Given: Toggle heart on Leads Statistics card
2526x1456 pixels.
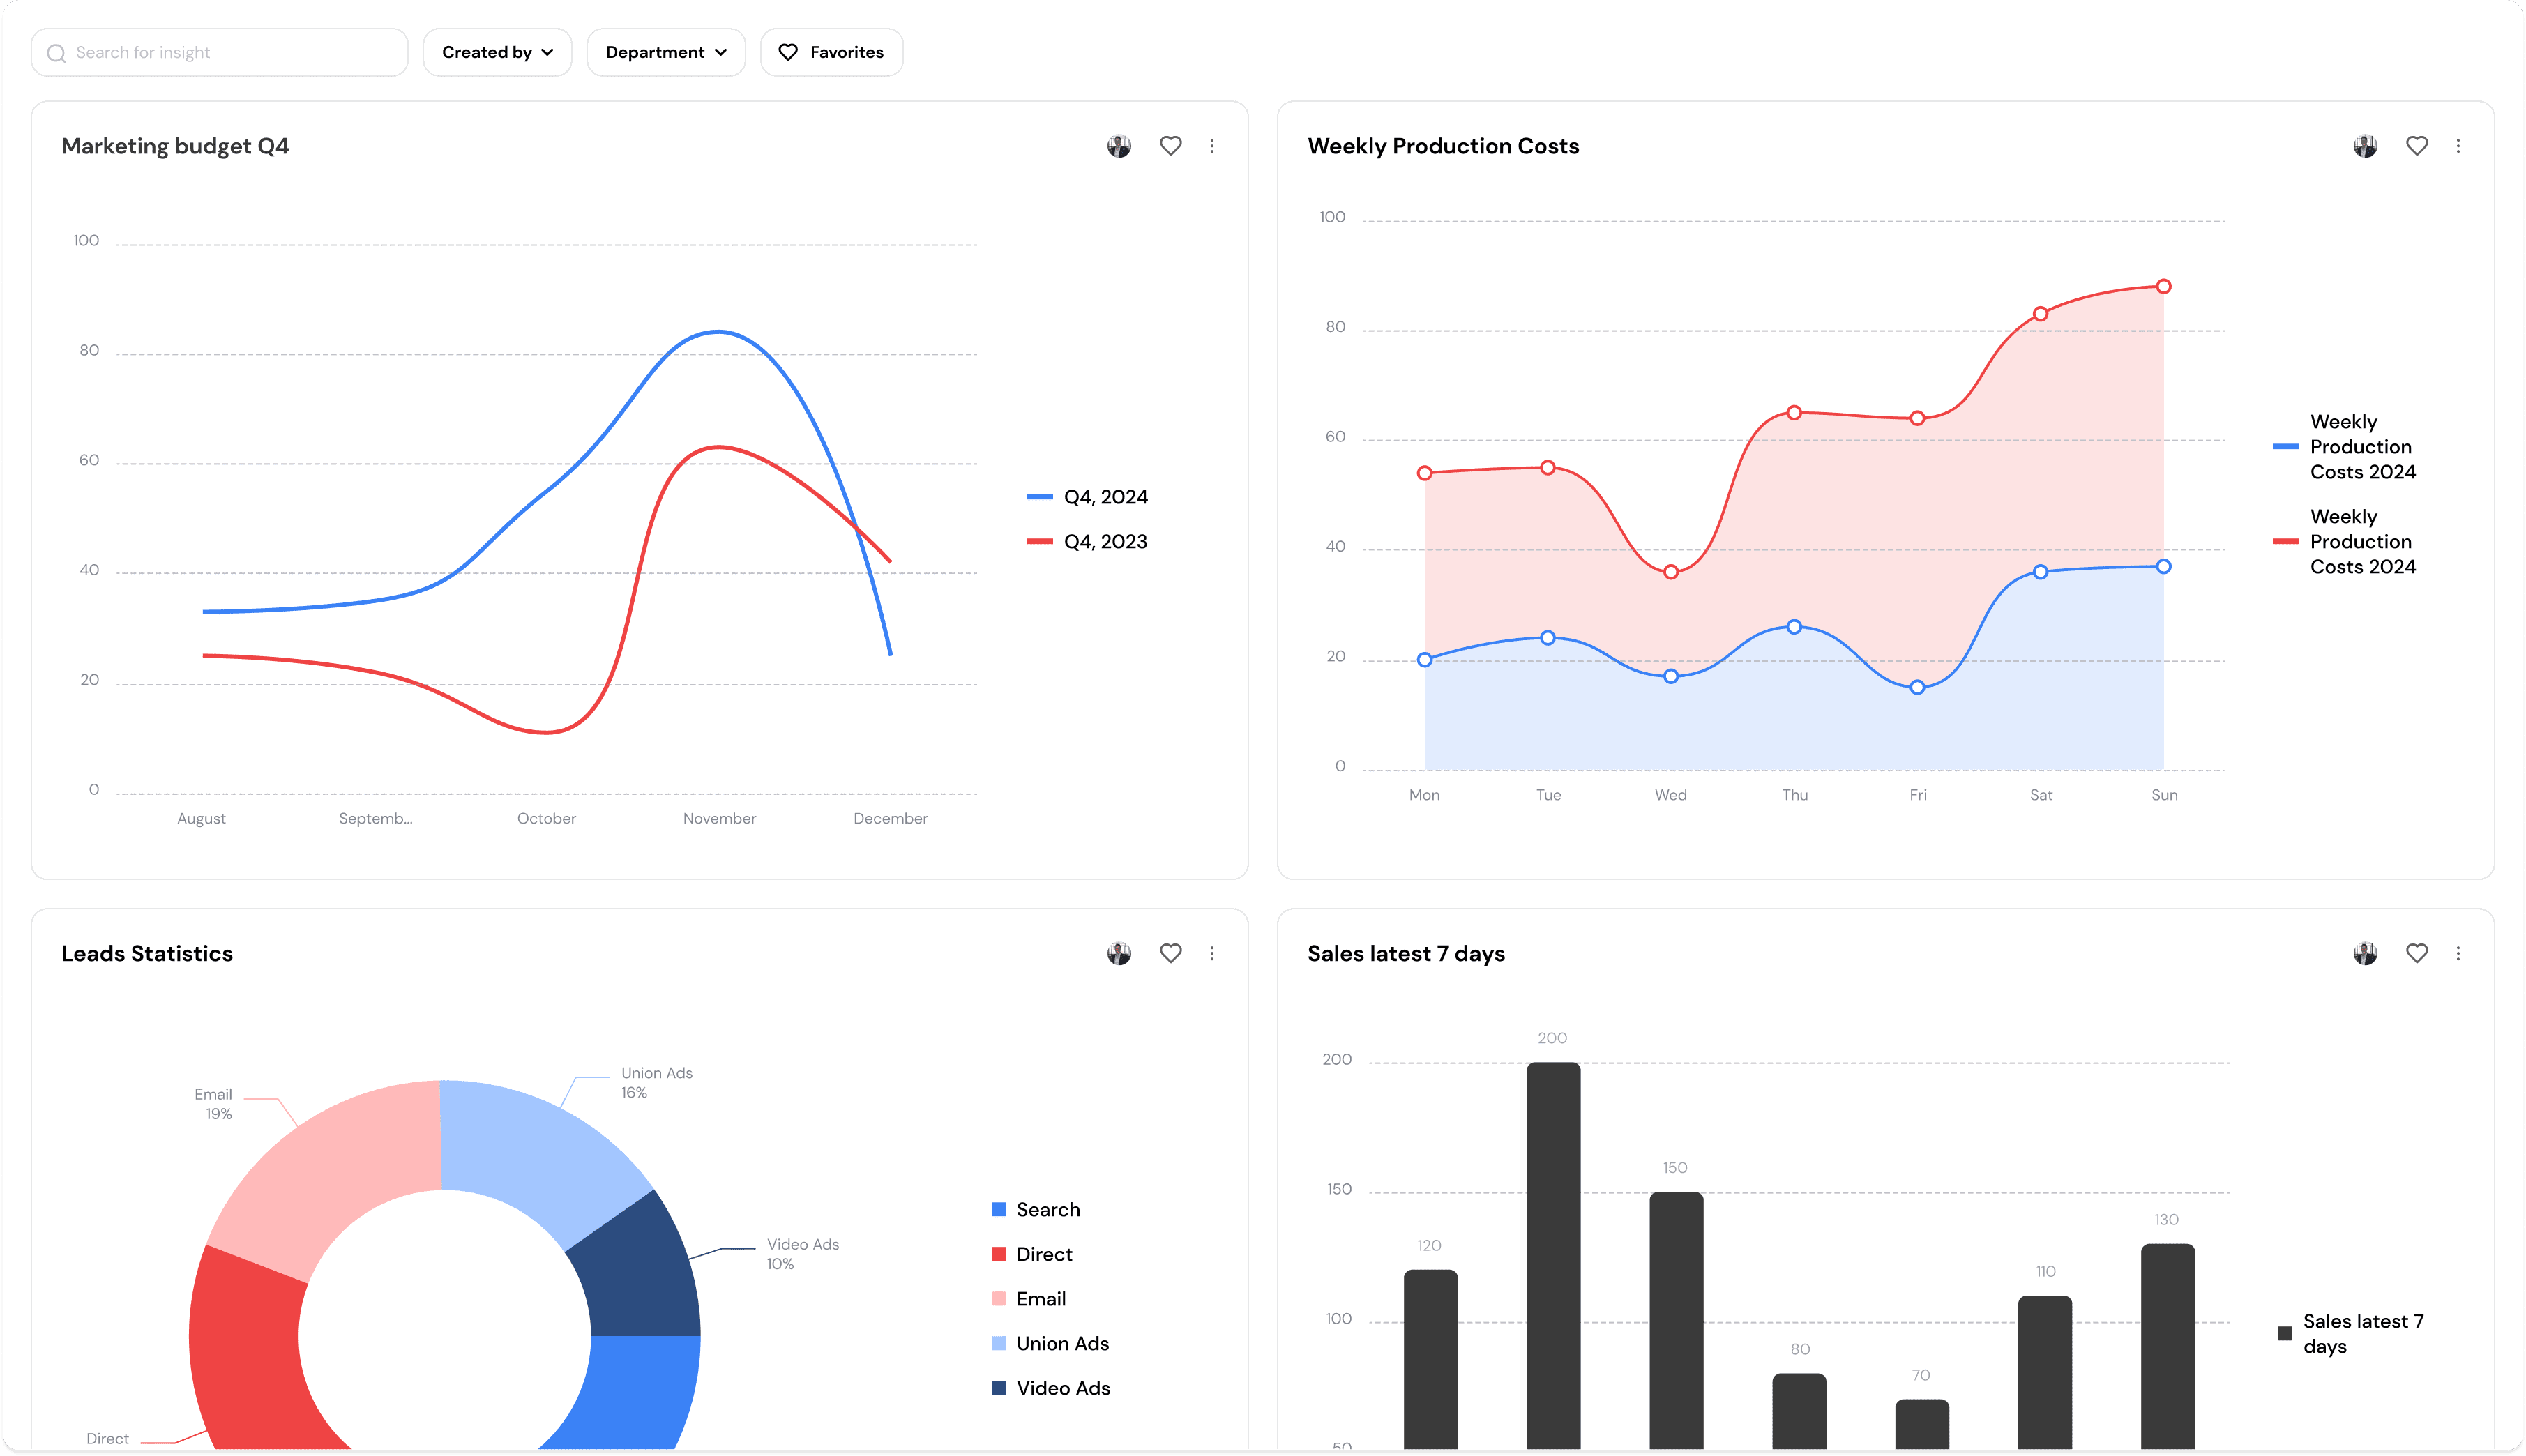Looking at the screenshot, I should 1170,953.
